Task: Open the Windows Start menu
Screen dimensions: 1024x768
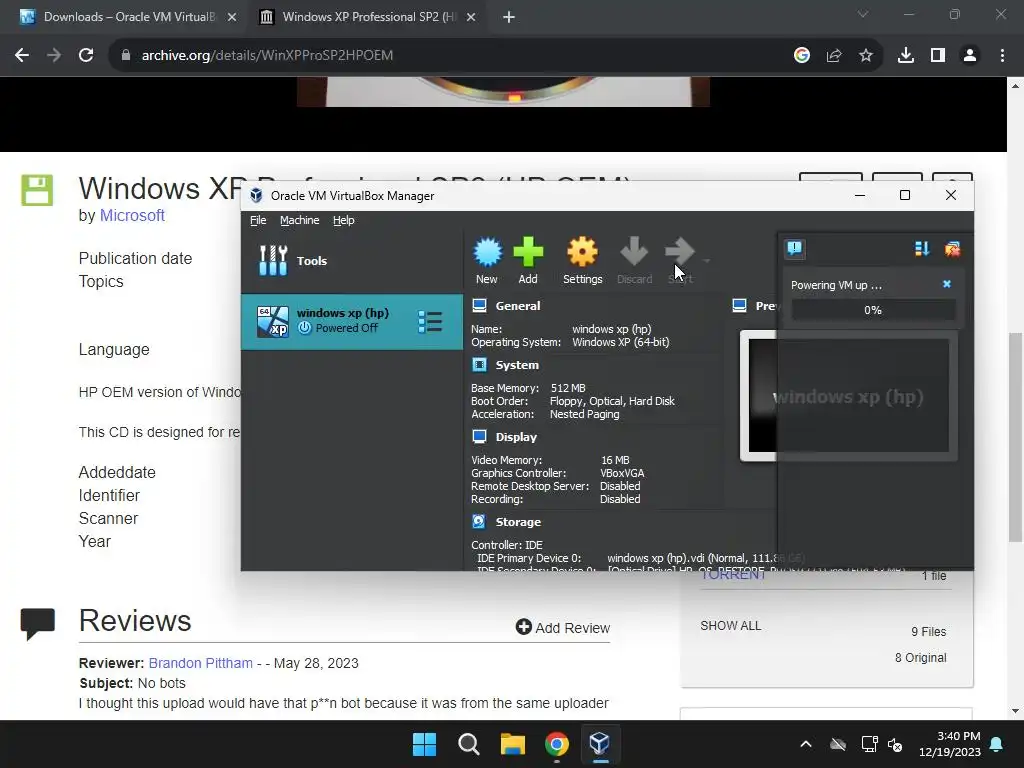Action: point(424,744)
